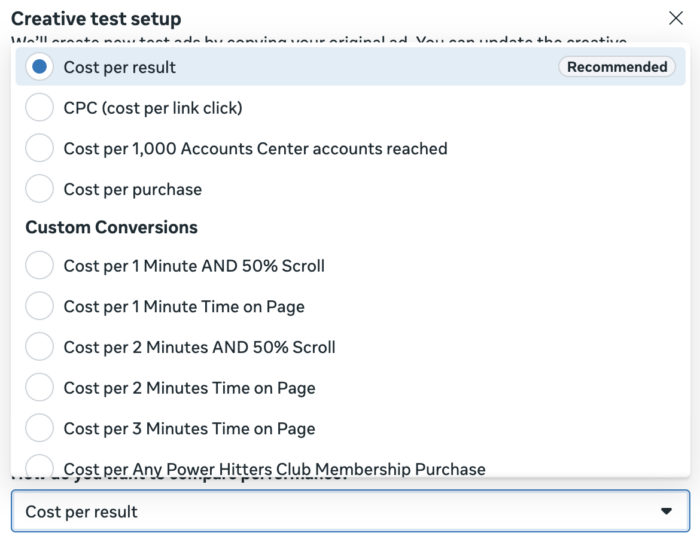Select the Cost per result radio button
This screenshot has height=542, width=700.
39,67
